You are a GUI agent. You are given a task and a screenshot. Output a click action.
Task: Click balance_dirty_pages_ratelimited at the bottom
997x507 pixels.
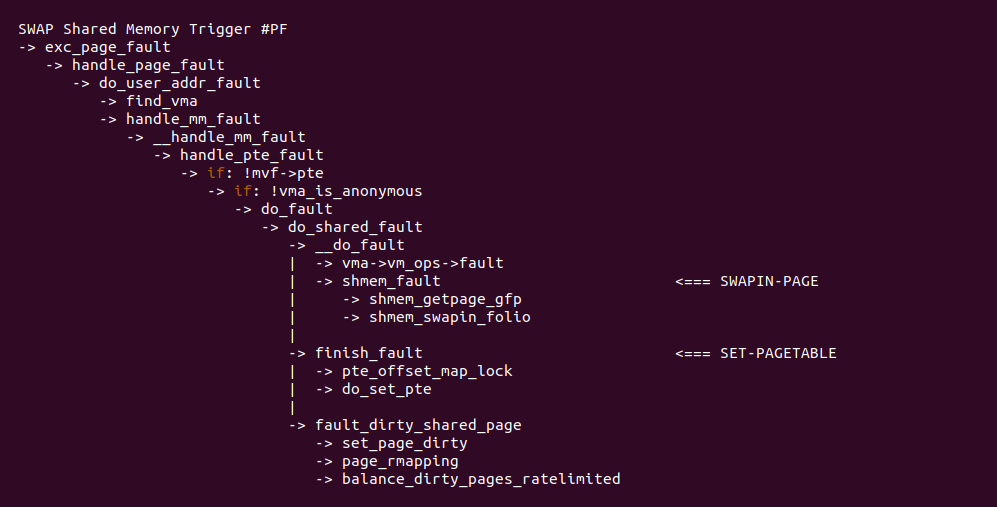pos(481,479)
